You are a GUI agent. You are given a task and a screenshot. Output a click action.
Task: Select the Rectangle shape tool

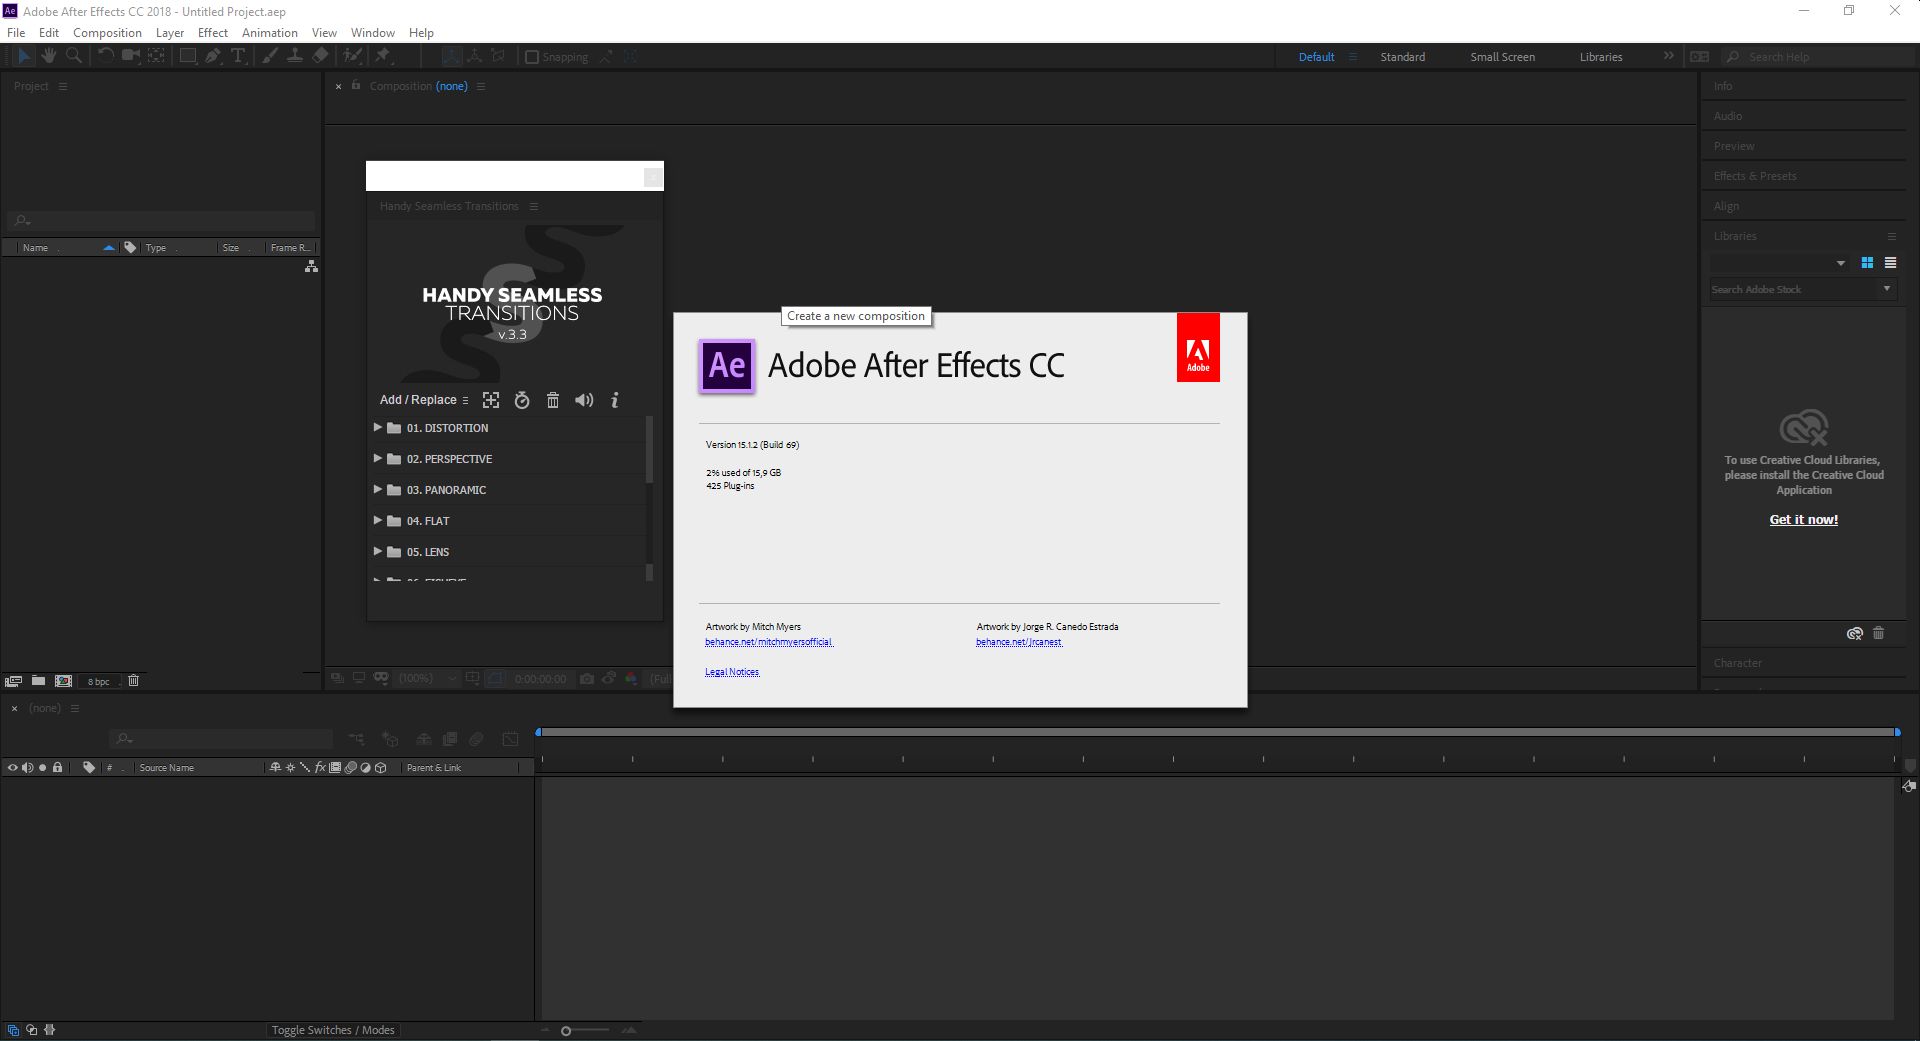coord(187,56)
